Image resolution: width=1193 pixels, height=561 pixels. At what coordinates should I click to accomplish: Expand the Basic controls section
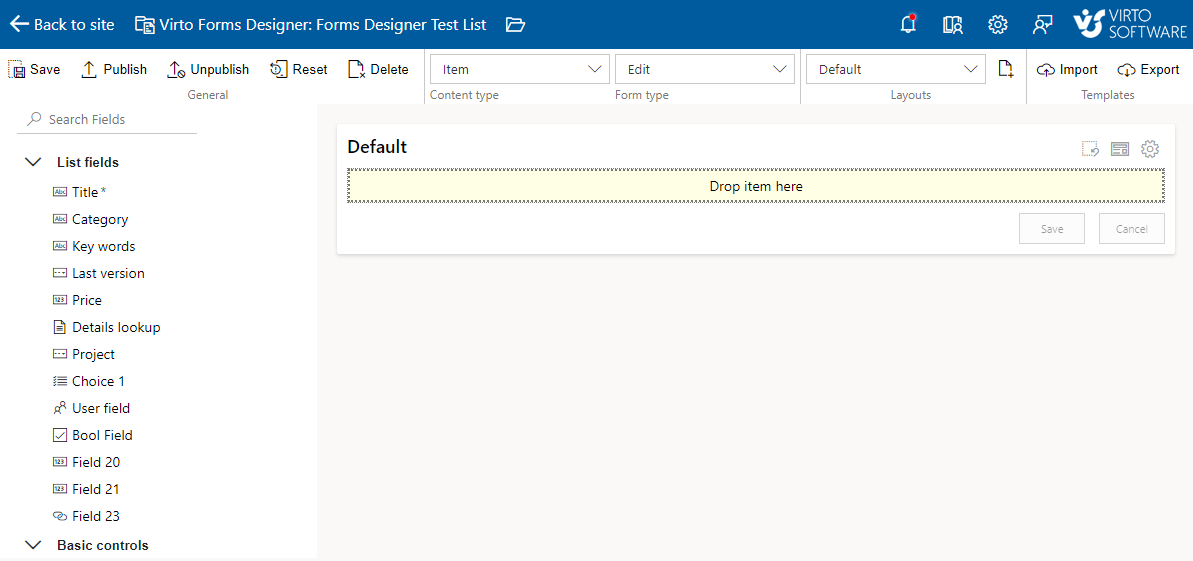(33, 545)
